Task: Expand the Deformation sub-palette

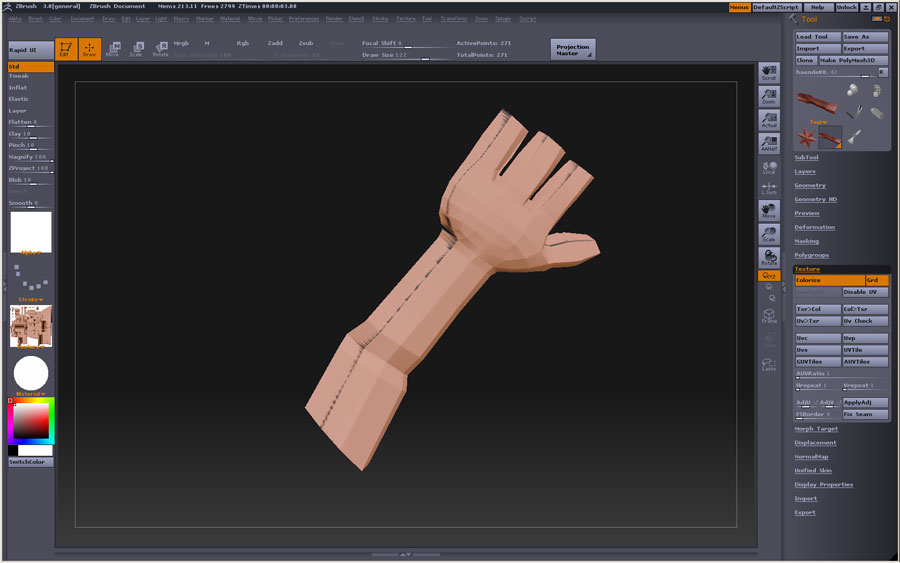Action: click(x=814, y=227)
